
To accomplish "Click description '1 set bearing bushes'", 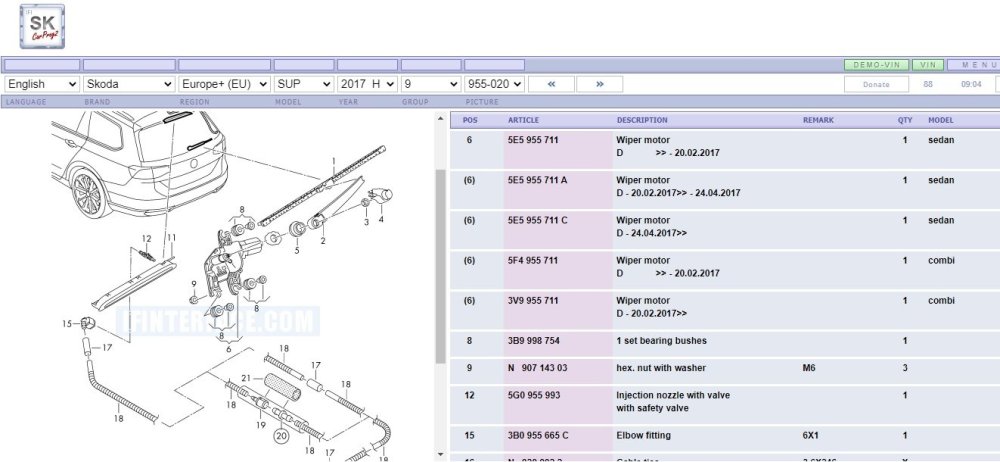I will [x=661, y=341].
